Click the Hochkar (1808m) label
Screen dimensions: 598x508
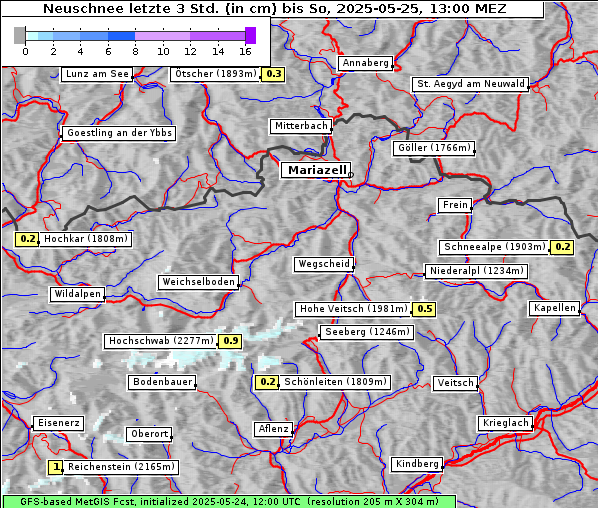85,239
